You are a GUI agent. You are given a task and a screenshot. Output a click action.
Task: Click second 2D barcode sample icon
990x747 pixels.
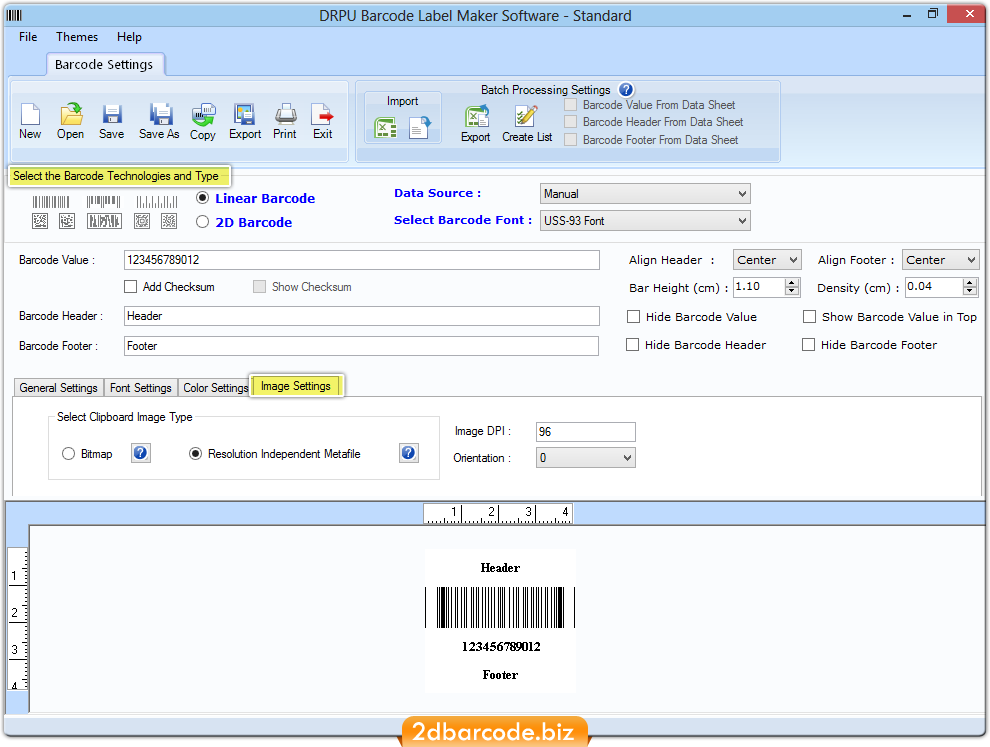(x=67, y=221)
